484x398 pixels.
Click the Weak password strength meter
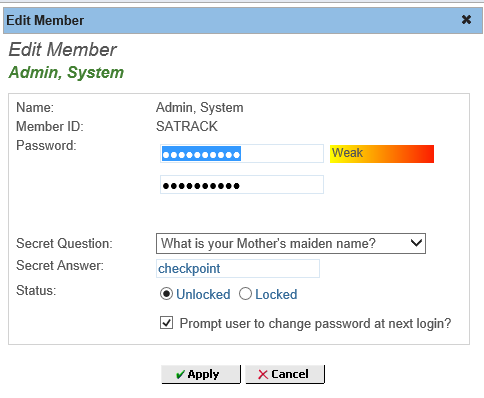tap(382, 154)
